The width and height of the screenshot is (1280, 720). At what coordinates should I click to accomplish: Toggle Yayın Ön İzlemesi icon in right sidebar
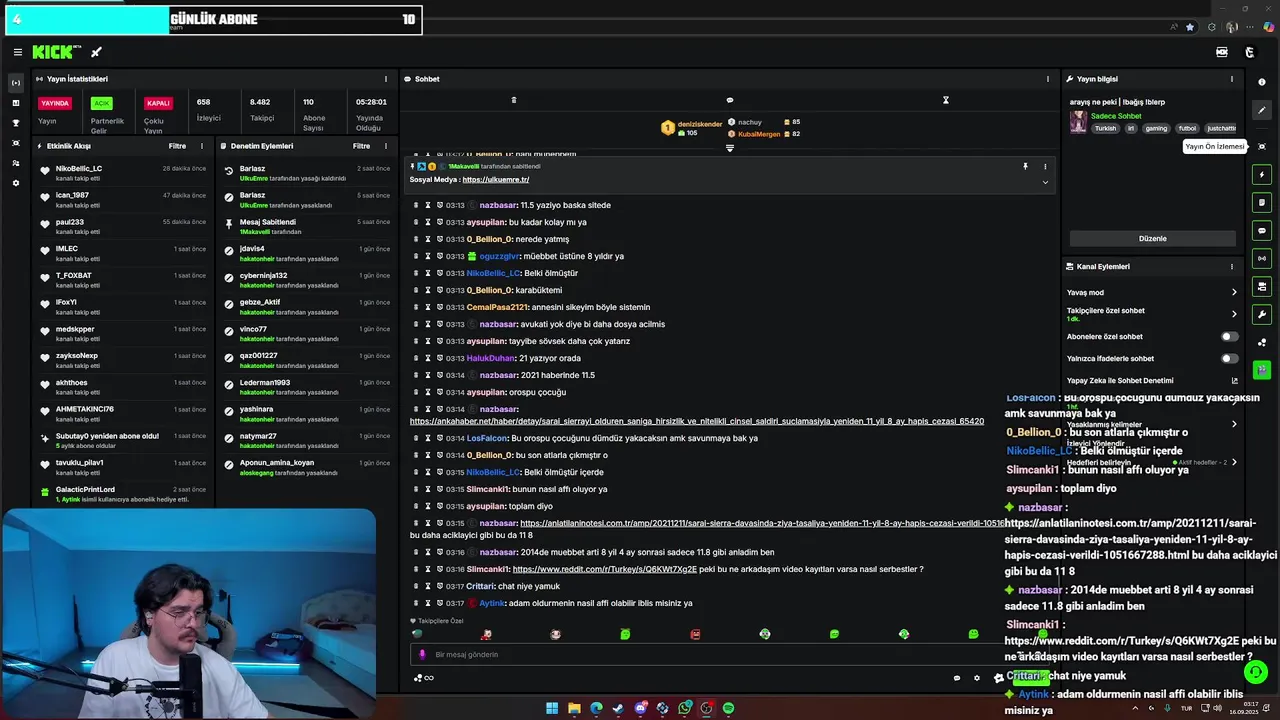click(1262, 147)
